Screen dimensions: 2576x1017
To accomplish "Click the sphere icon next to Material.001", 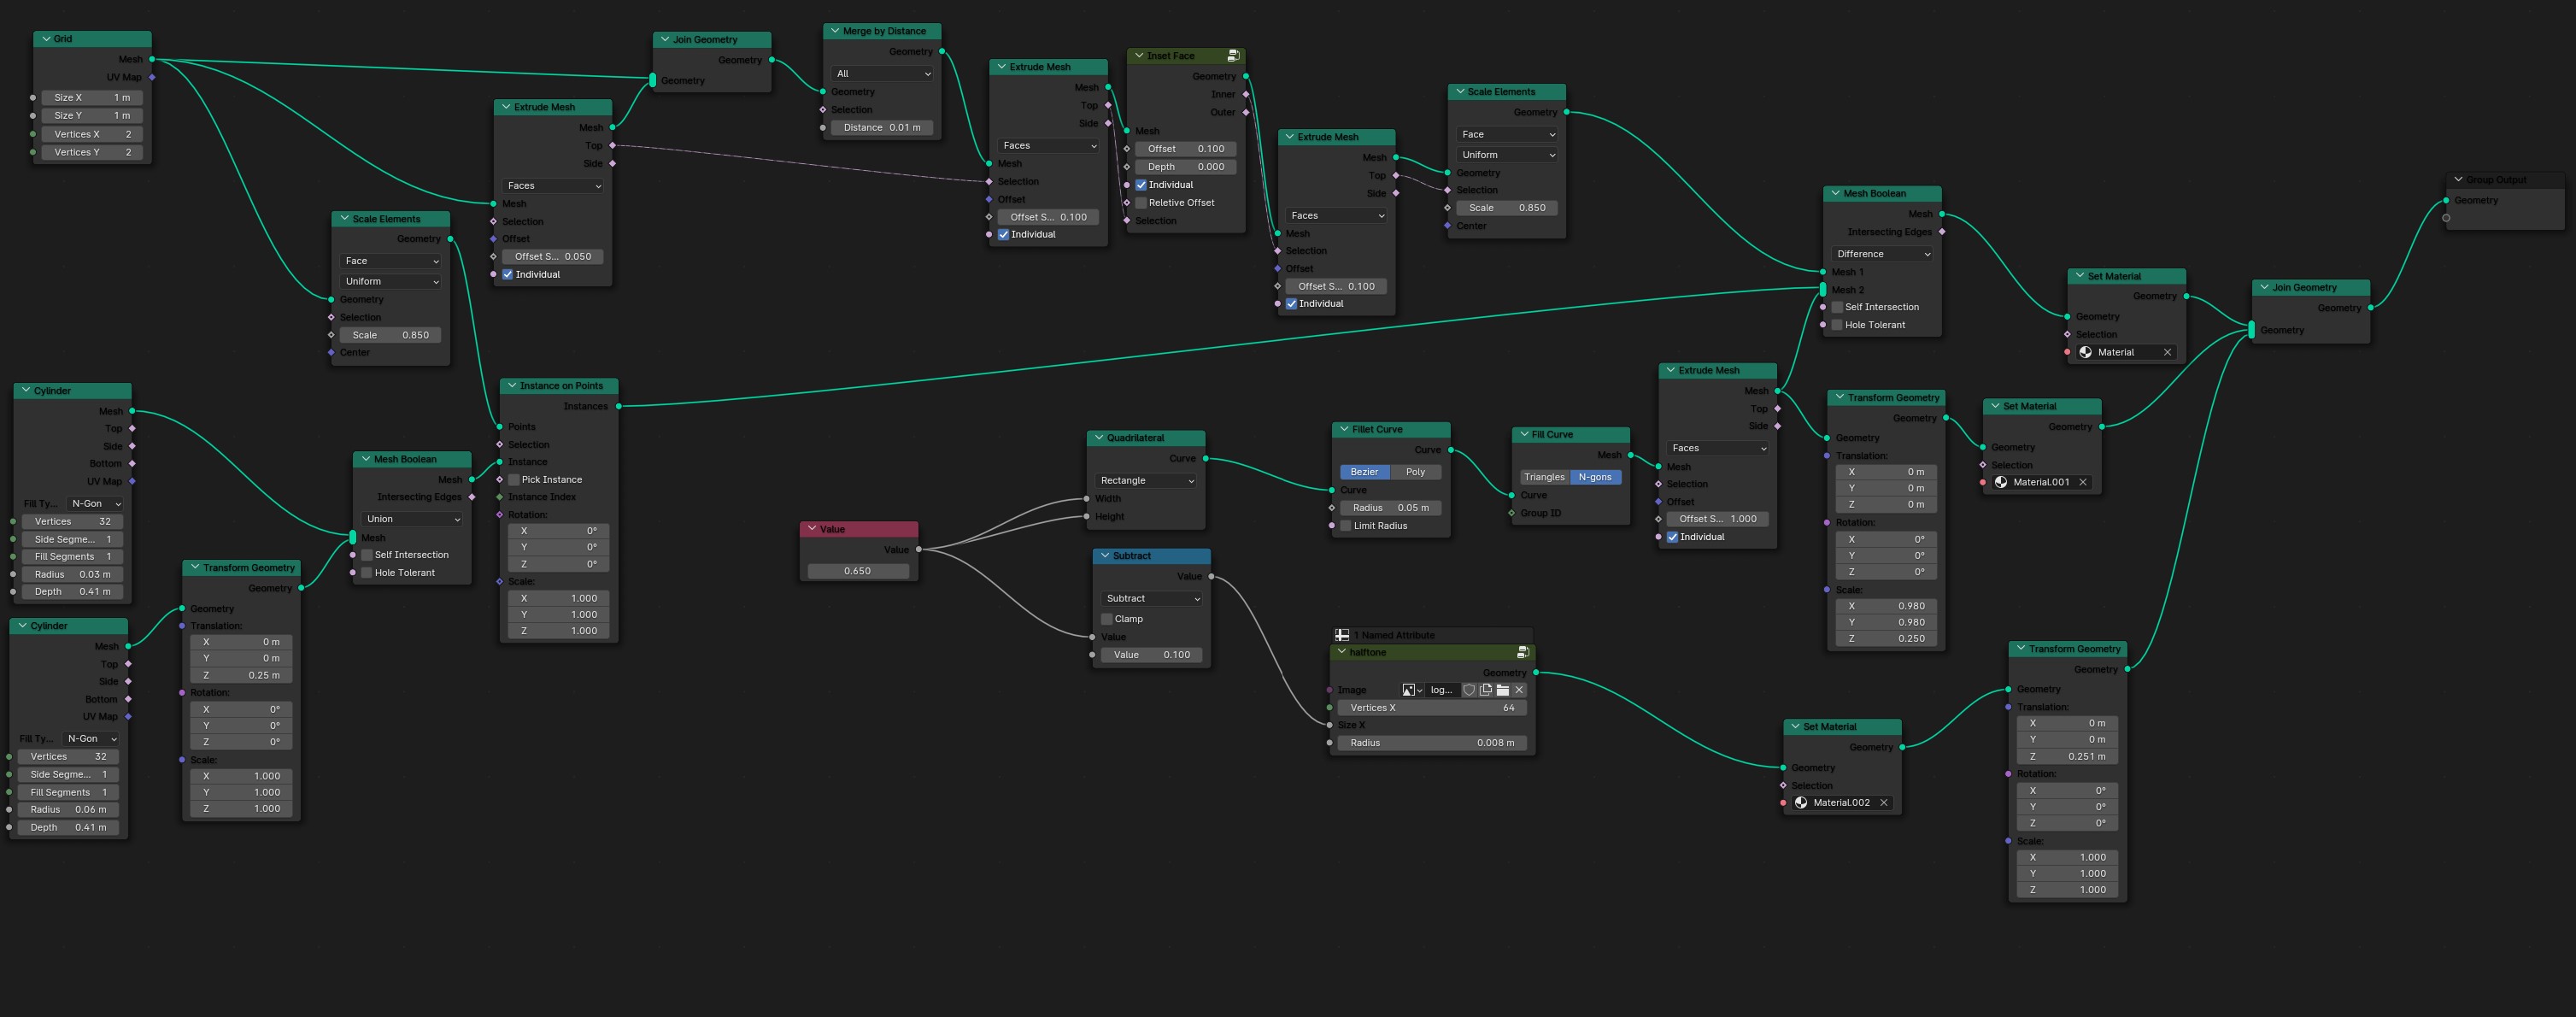I will [x=2001, y=482].
